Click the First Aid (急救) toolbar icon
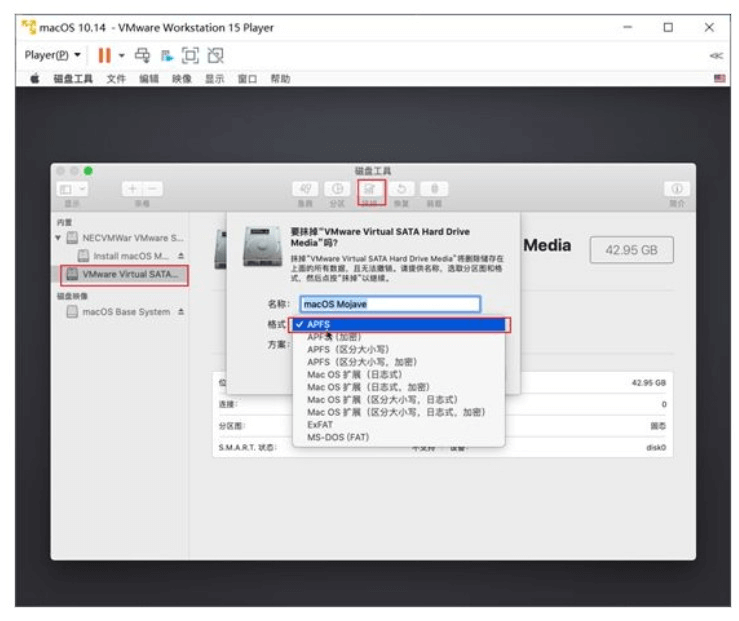This screenshot has width=739, height=621. [305, 188]
